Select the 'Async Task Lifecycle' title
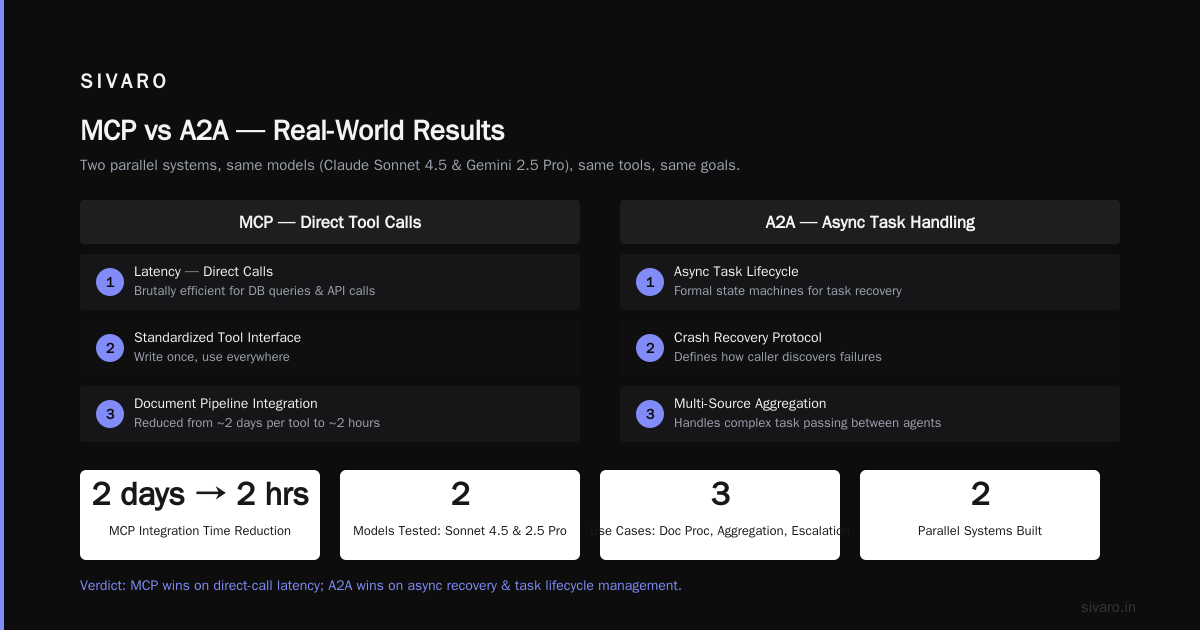 [x=736, y=272]
